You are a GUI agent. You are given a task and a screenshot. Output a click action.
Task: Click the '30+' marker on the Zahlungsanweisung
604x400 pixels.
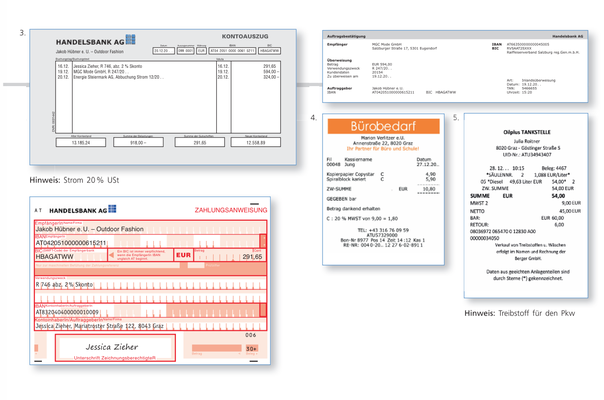coord(252,348)
